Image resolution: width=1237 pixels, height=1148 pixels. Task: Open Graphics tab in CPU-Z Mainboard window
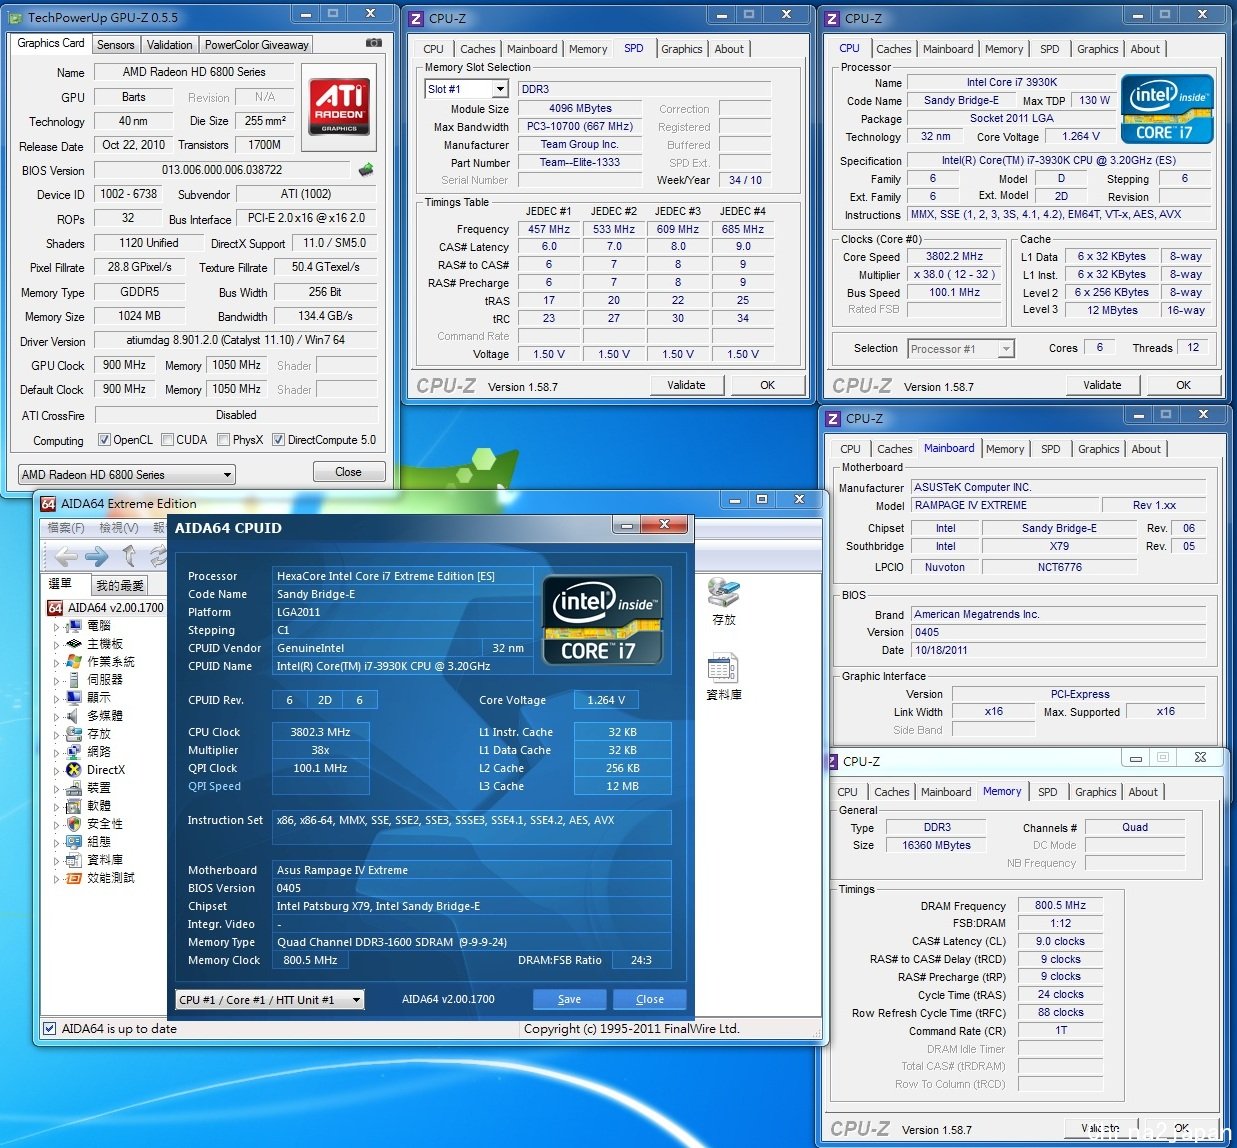[x=1098, y=449]
